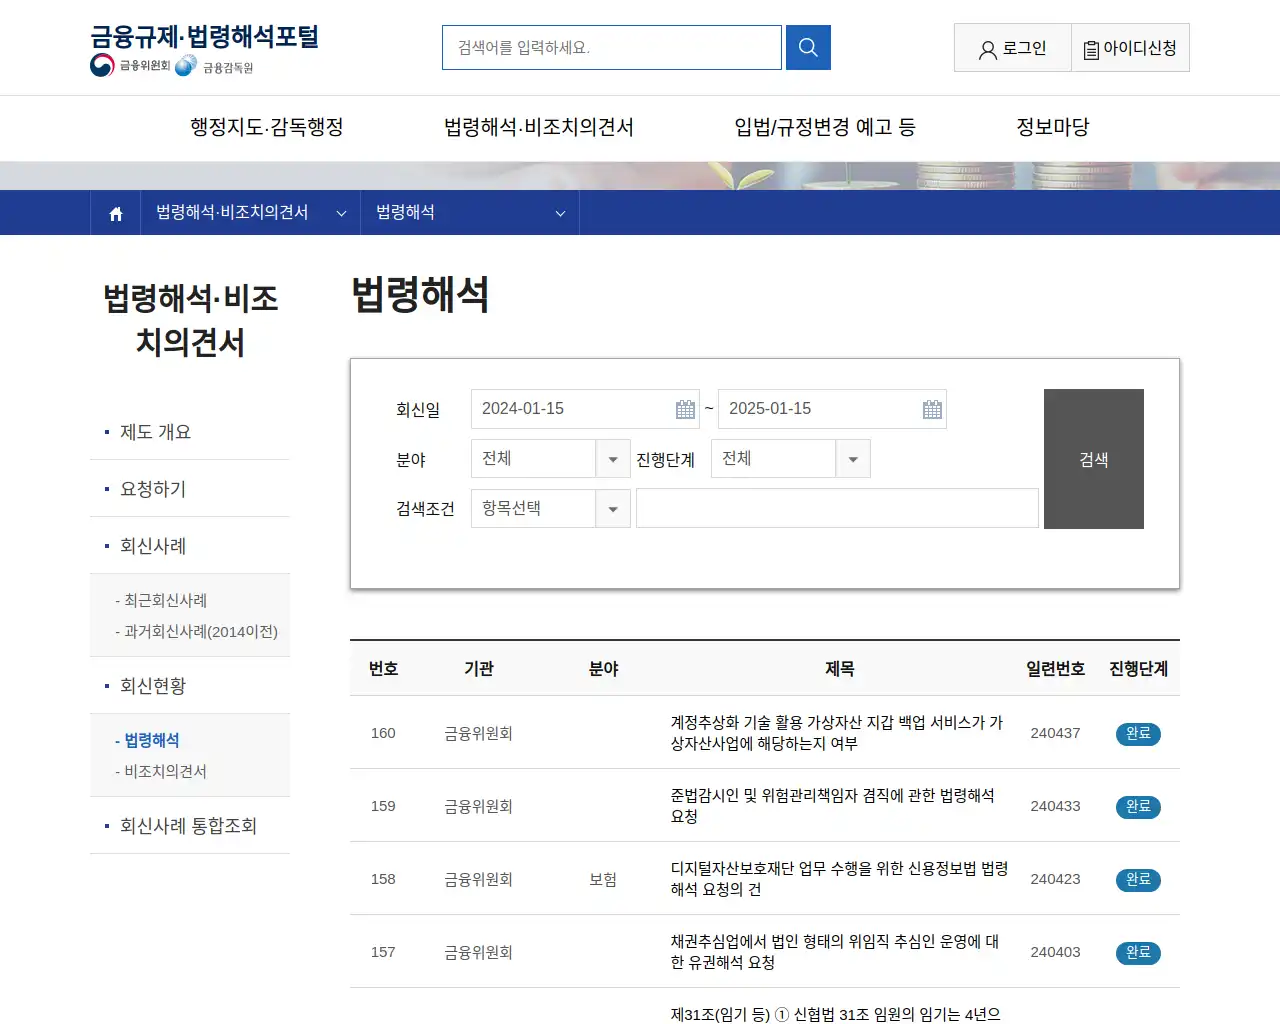Click the 로그인 button
Screen dimensions: 1280x1024
(x=1013, y=48)
